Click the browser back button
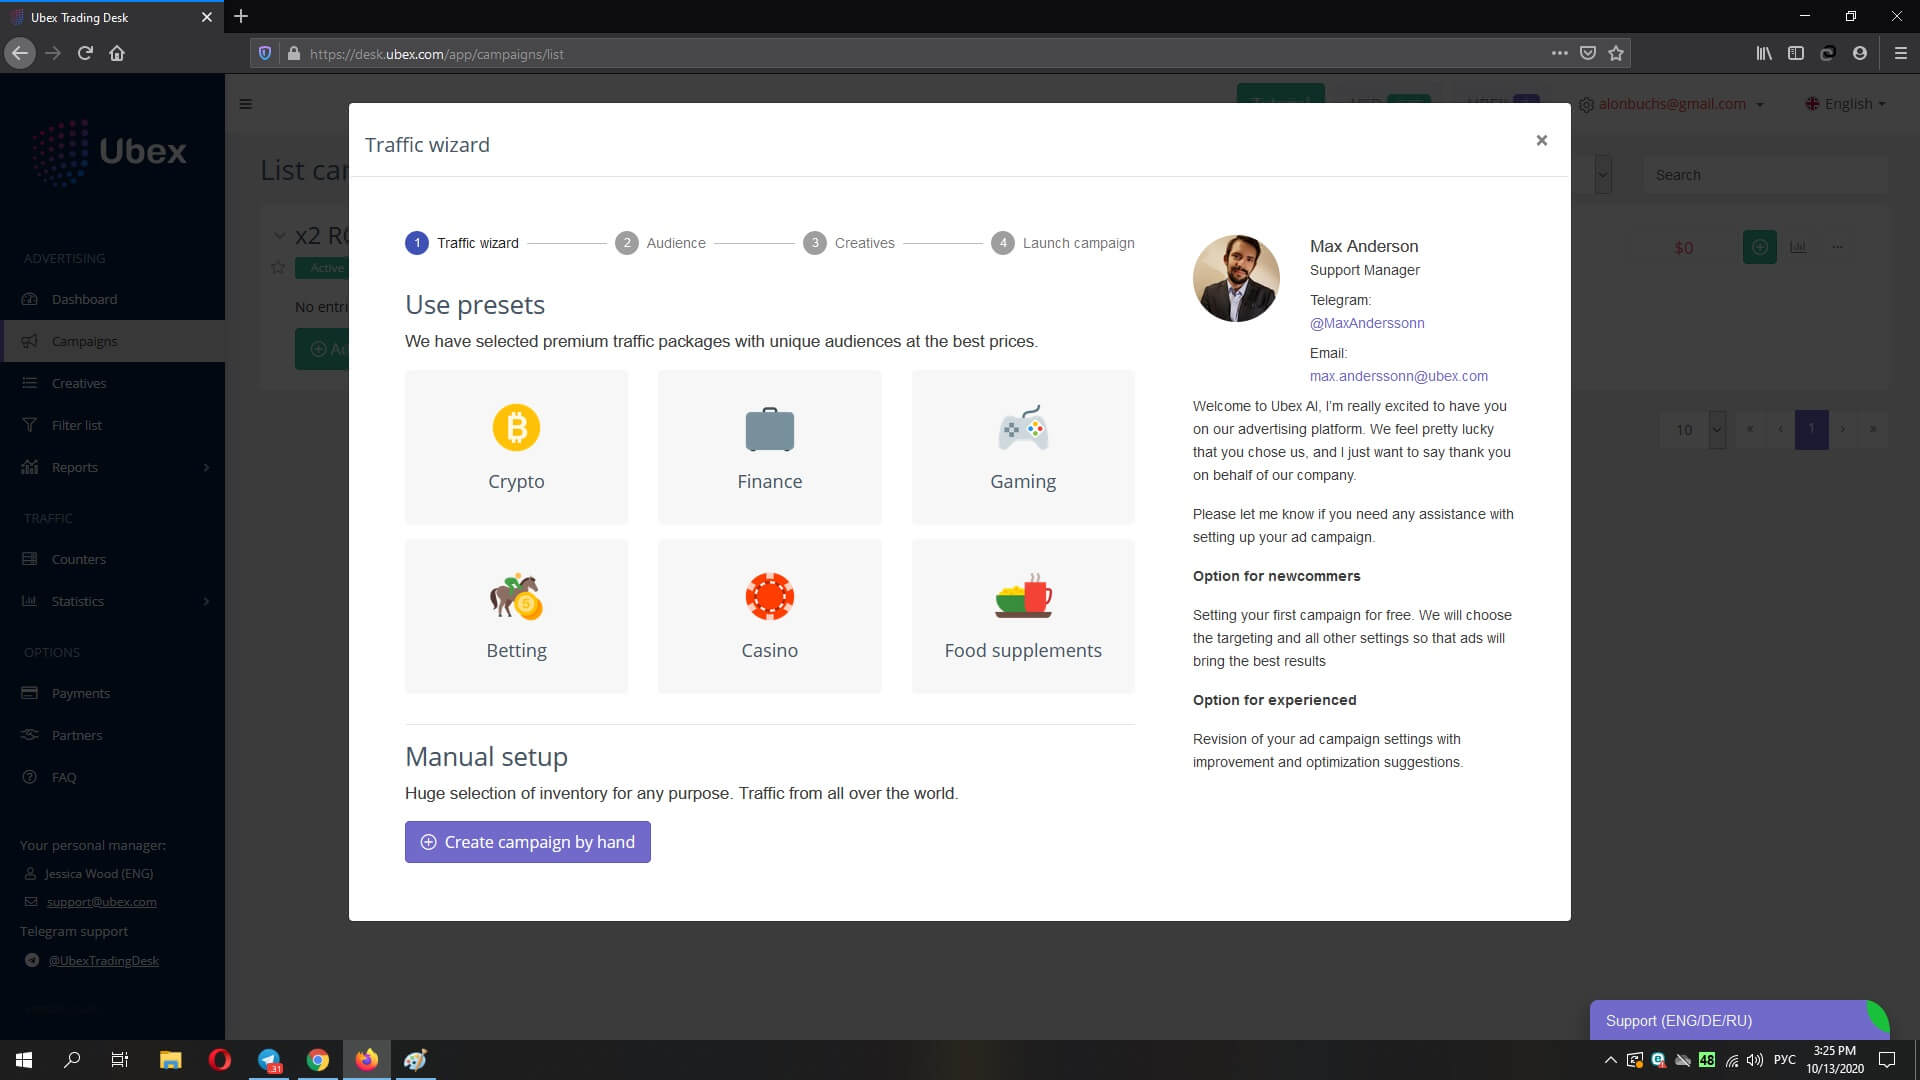The width and height of the screenshot is (1920, 1080). [x=20, y=53]
